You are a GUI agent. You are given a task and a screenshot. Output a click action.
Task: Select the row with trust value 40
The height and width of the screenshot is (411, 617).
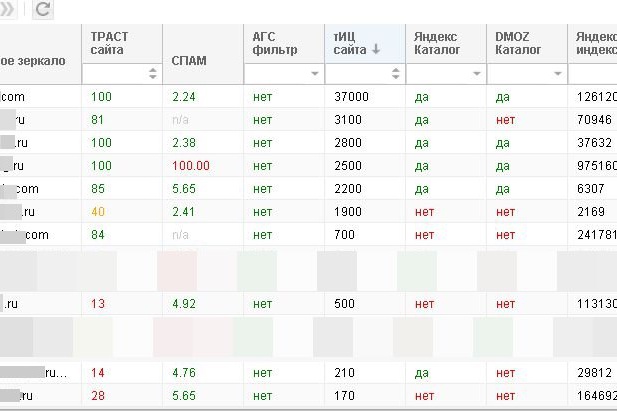tap(308, 212)
